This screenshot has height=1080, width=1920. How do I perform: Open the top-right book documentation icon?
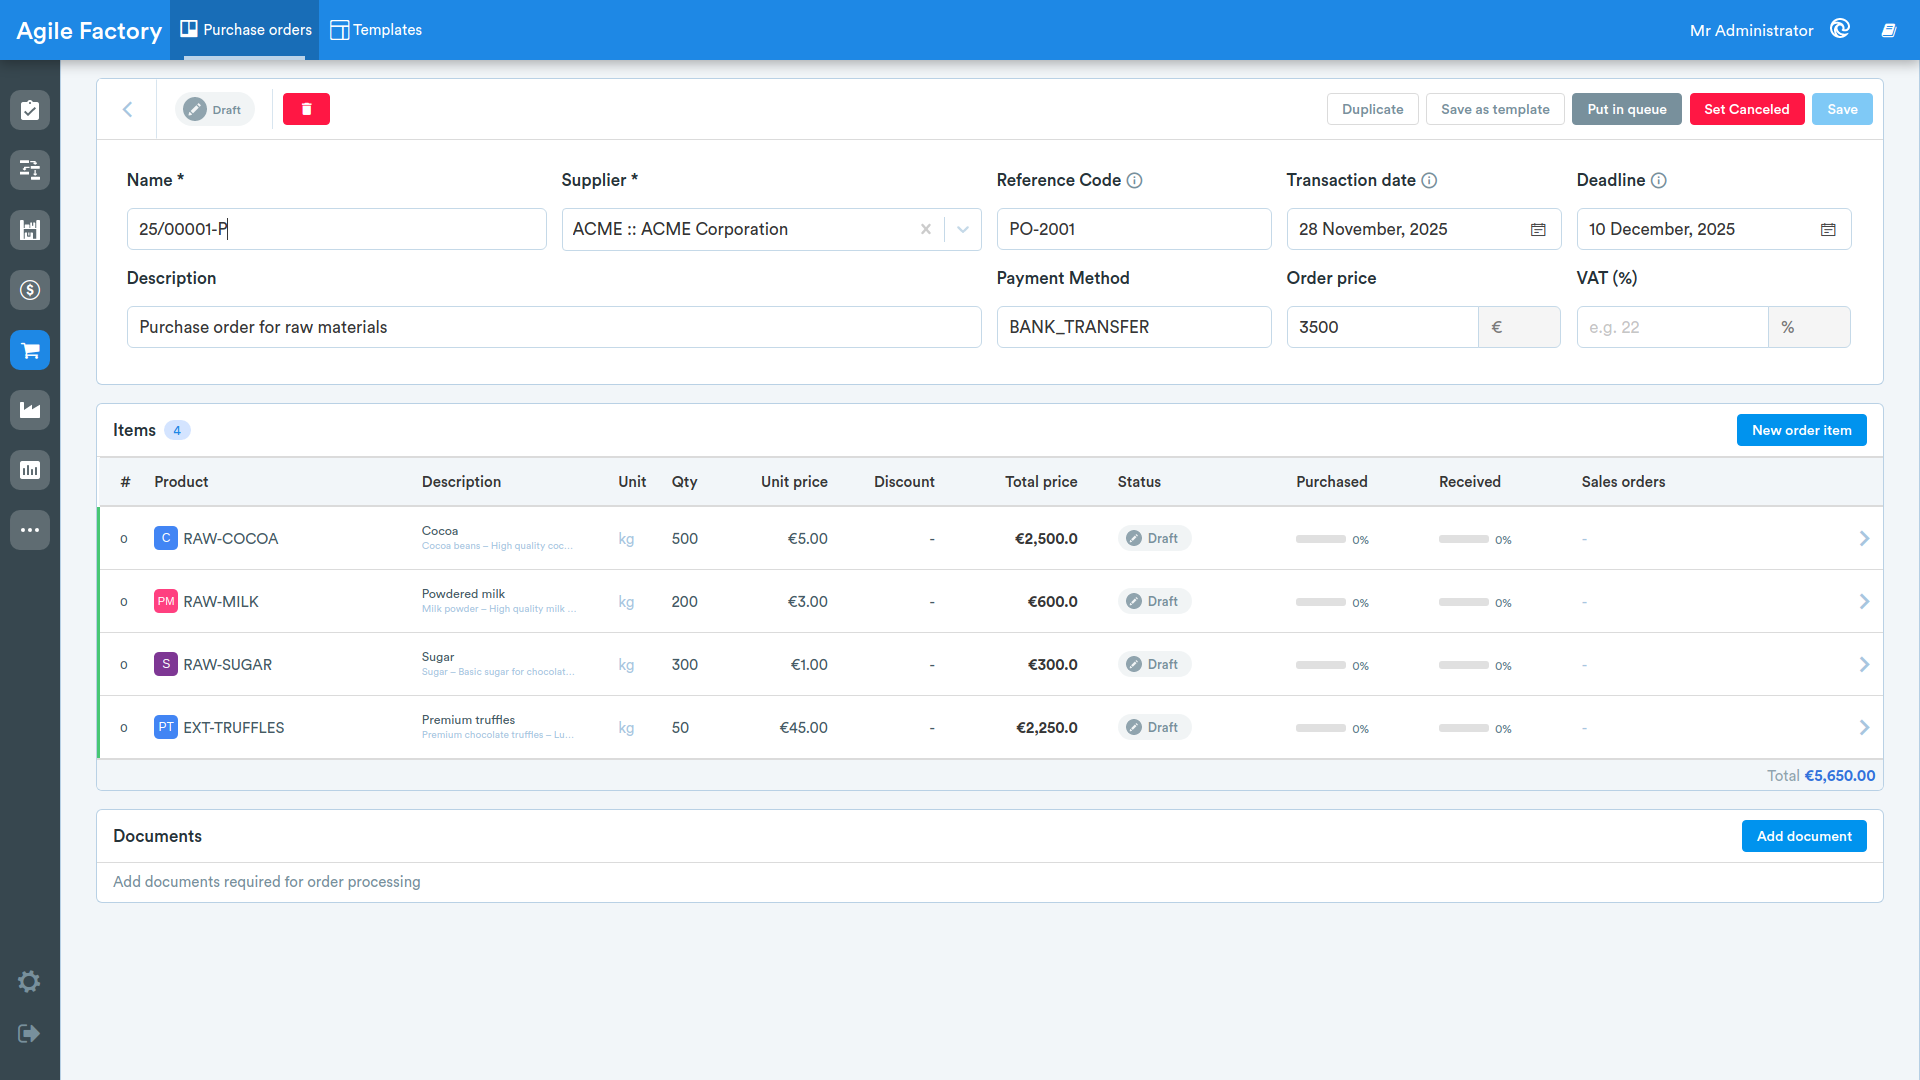[1888, 30]
